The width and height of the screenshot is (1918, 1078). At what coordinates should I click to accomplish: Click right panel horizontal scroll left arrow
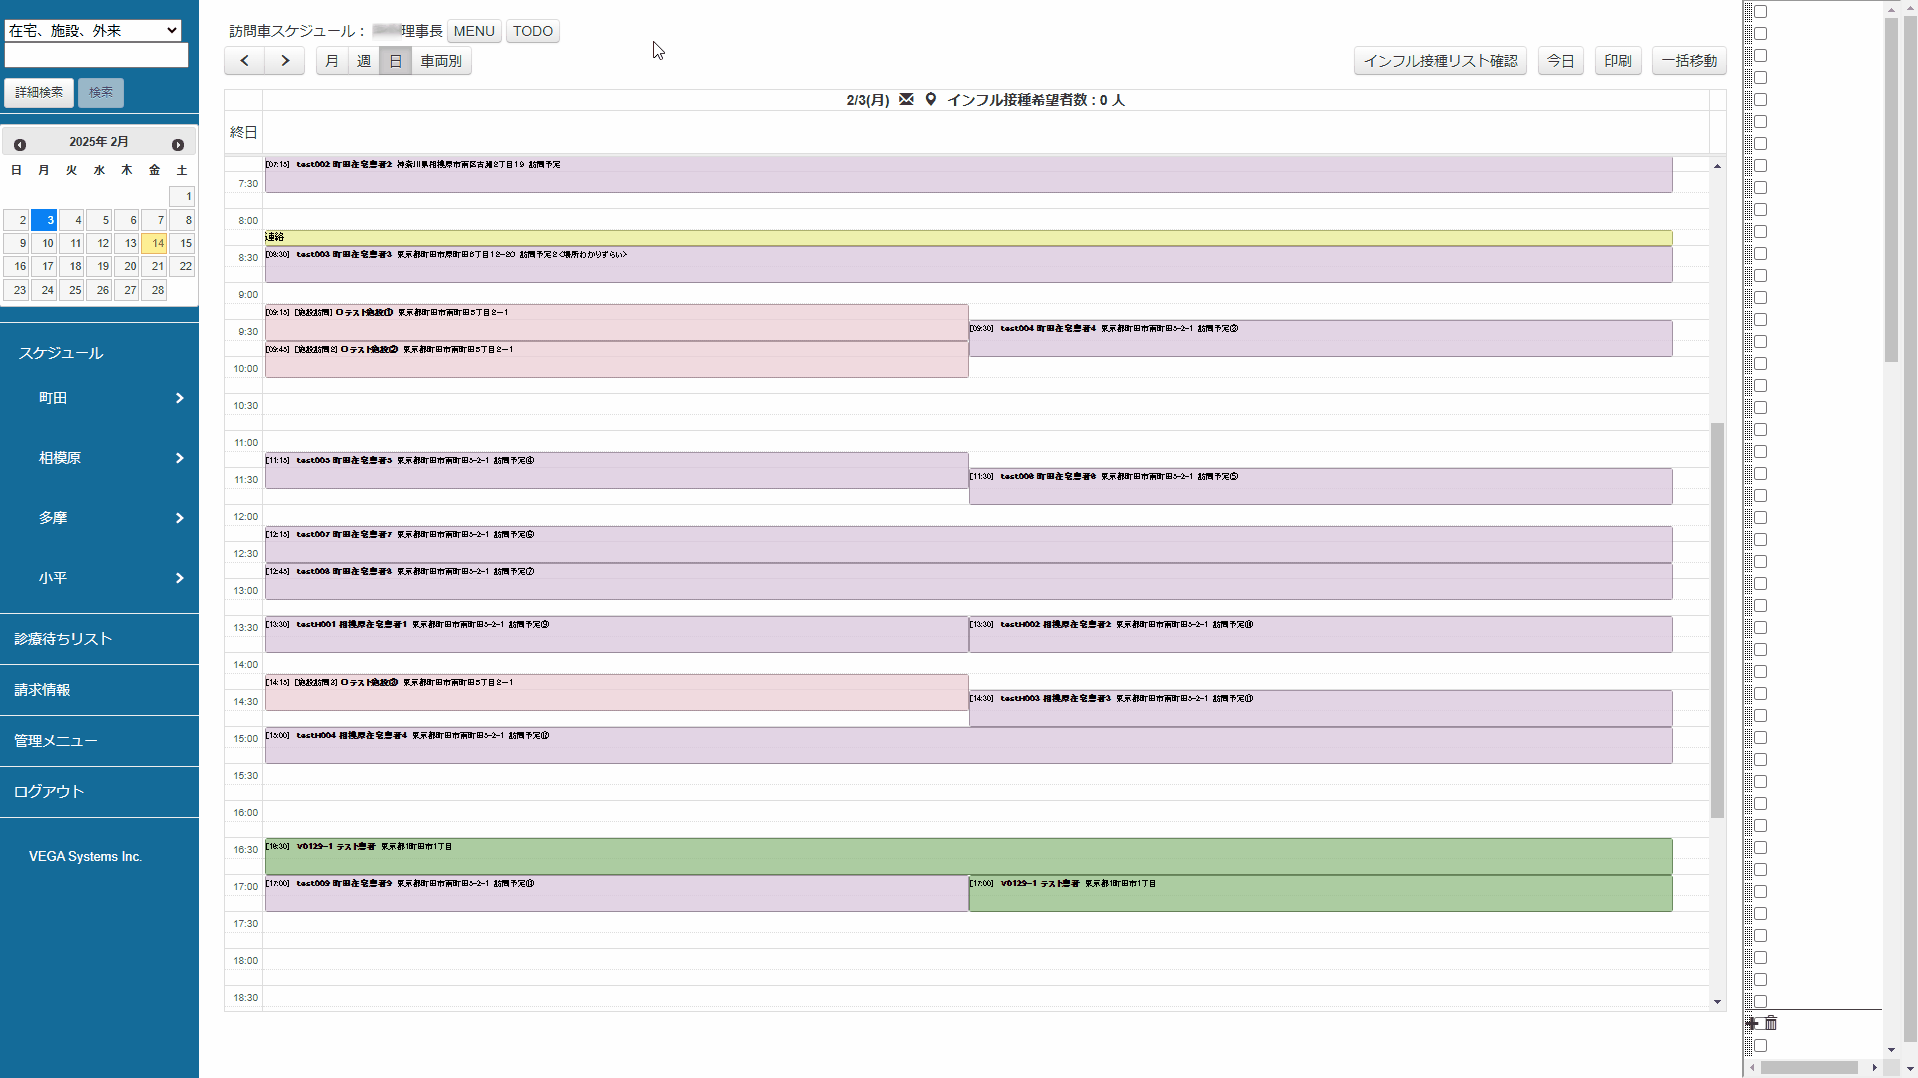[x=1752, y=1067]
